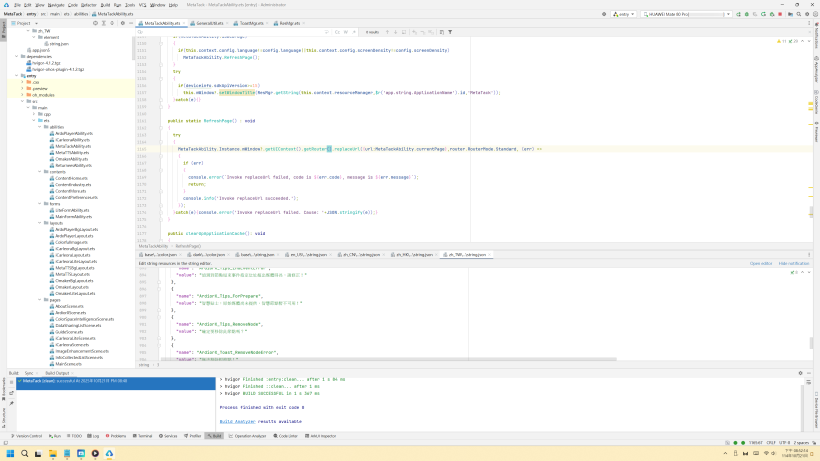The height and width of the screenshot is (461, 820).
Task: Open the entry module run configuration dropdown
Action: click(x=625, y=14)
